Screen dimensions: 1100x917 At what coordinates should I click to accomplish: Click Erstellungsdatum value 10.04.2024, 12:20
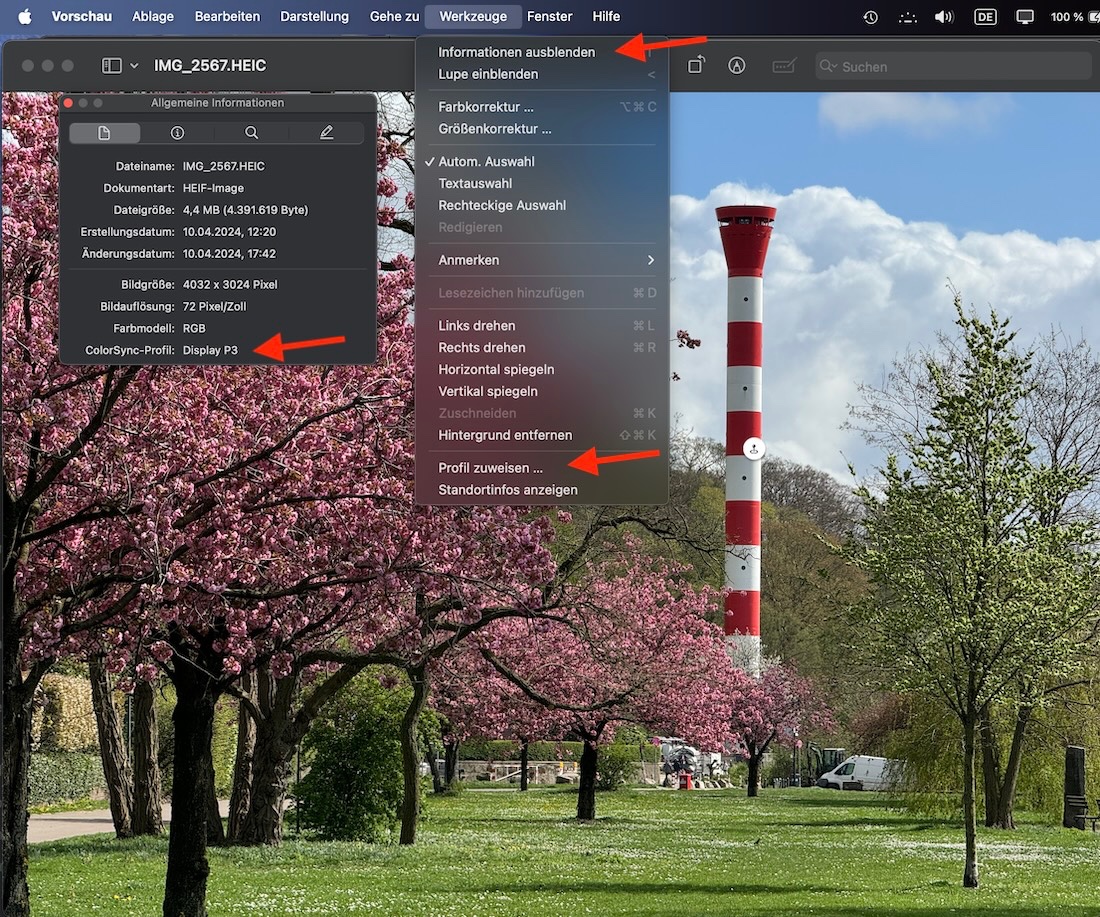pos(229,232)
